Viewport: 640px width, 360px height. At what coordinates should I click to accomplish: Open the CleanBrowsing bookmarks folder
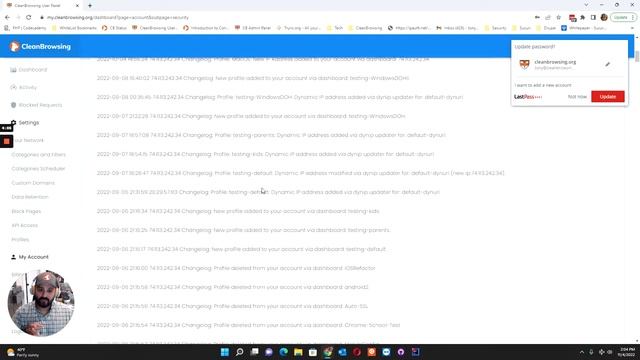click(x=365, y=28)
